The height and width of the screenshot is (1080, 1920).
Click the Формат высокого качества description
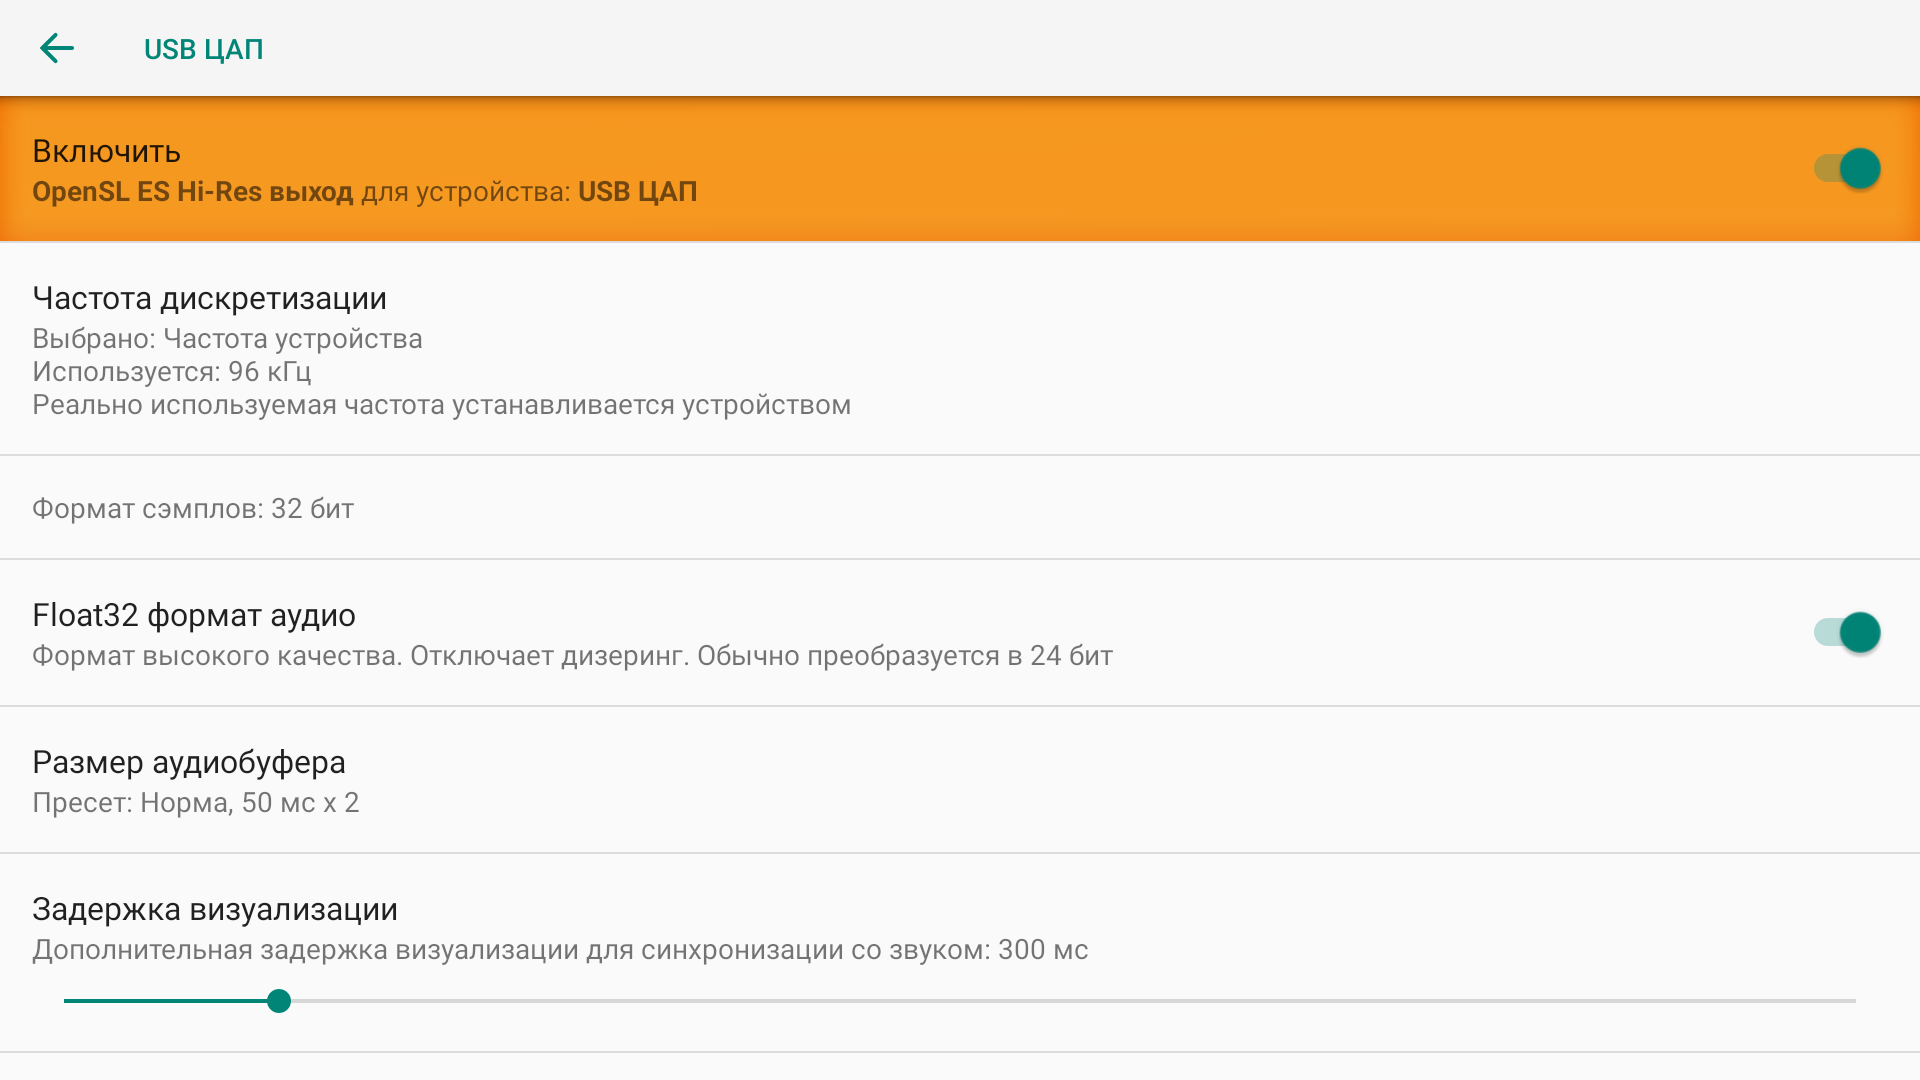click(572, 656)
